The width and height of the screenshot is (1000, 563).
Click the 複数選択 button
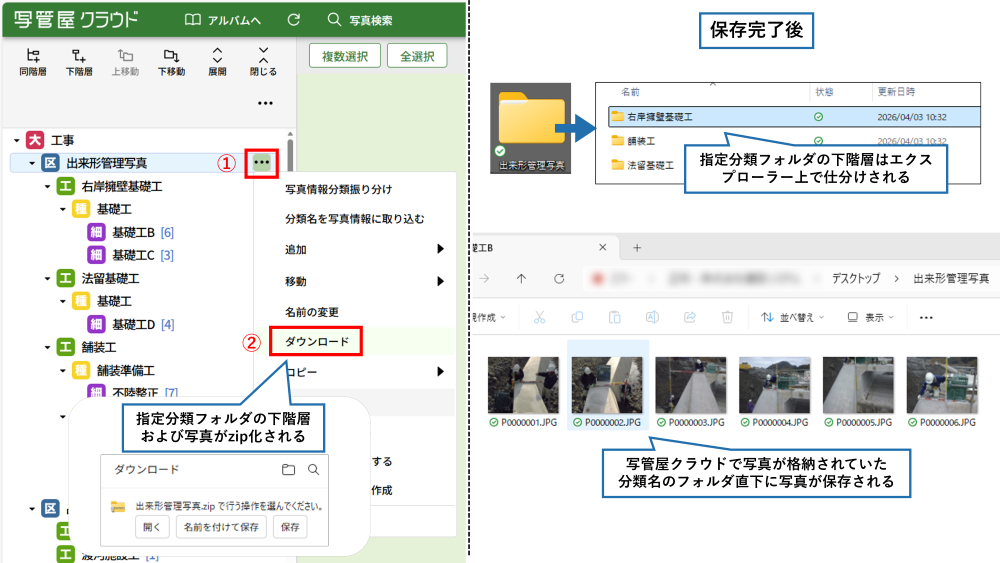pyautogui.click(x=344, y=56)
